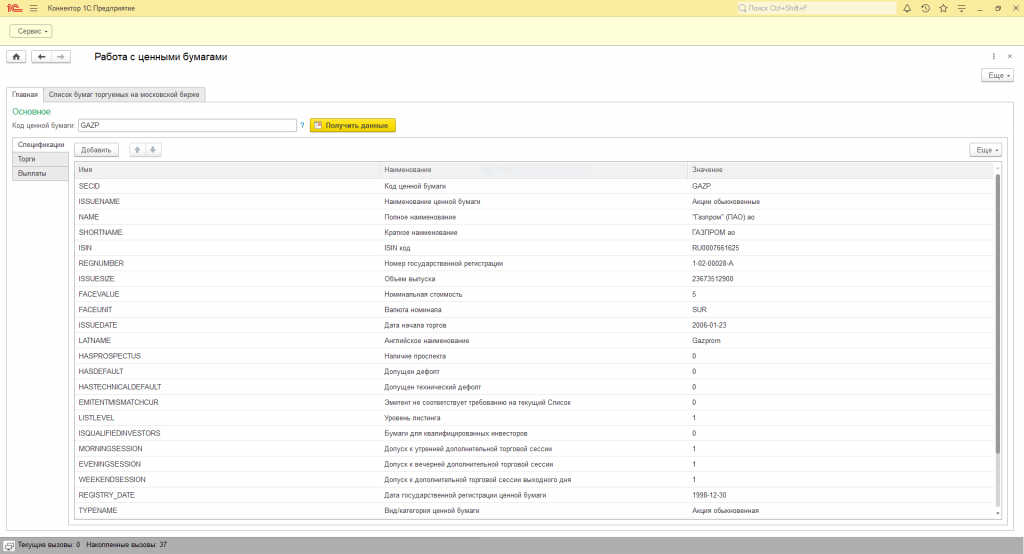
Task: Focus the Код ценной бумаги input field
Action: 187,125
